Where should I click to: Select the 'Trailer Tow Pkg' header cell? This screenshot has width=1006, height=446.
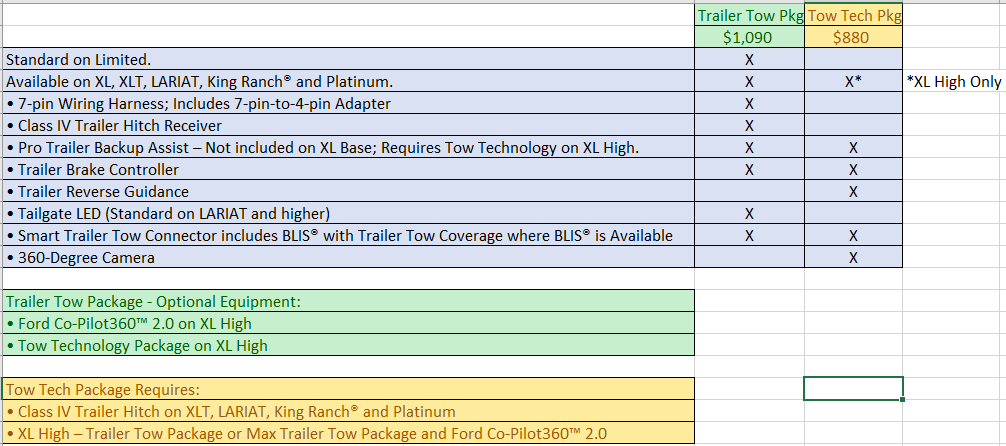[749, 15]
